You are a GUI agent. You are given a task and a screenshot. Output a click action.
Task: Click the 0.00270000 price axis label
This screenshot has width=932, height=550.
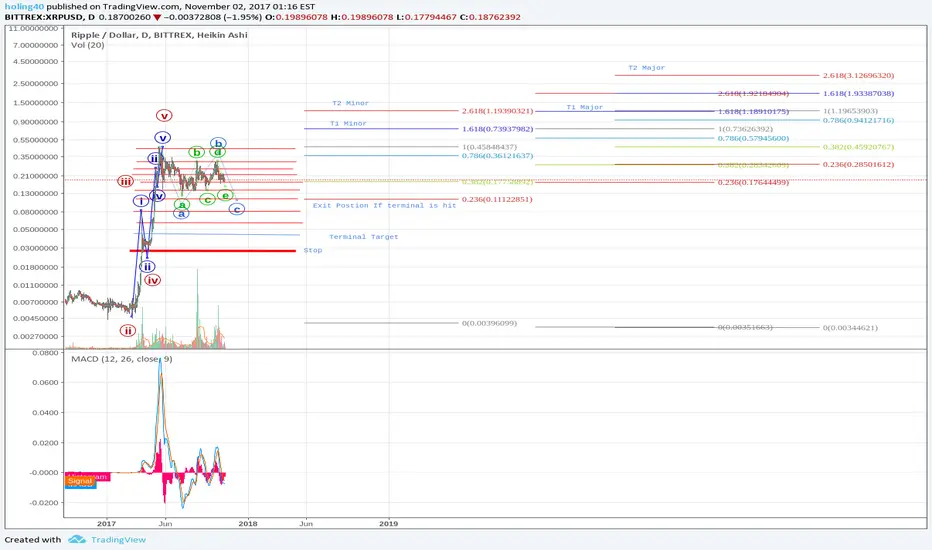coord(36,336)
